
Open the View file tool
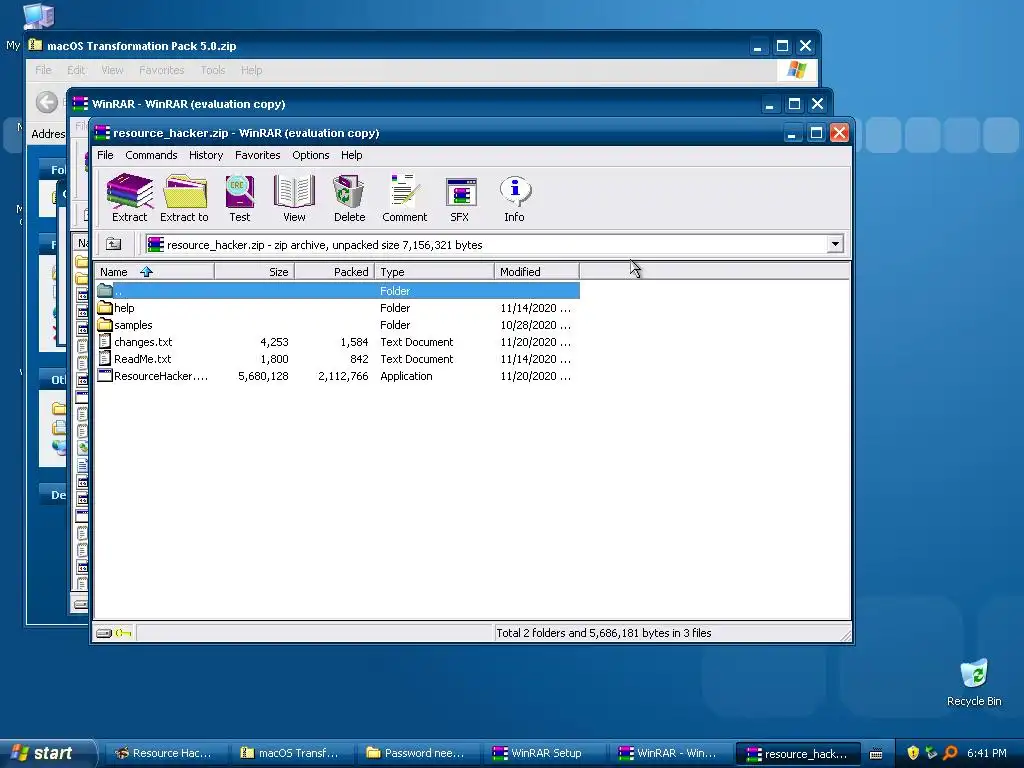point(294,198)
